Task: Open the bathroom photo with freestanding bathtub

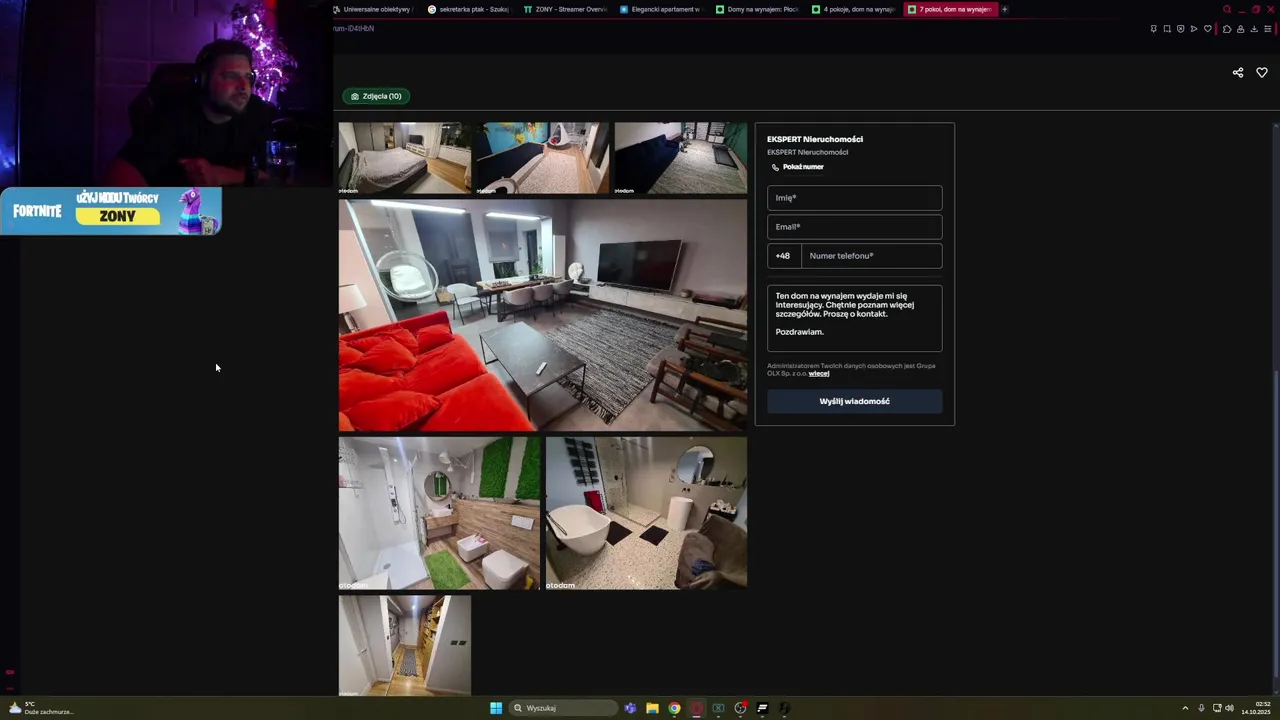Action: coord(646,513)
